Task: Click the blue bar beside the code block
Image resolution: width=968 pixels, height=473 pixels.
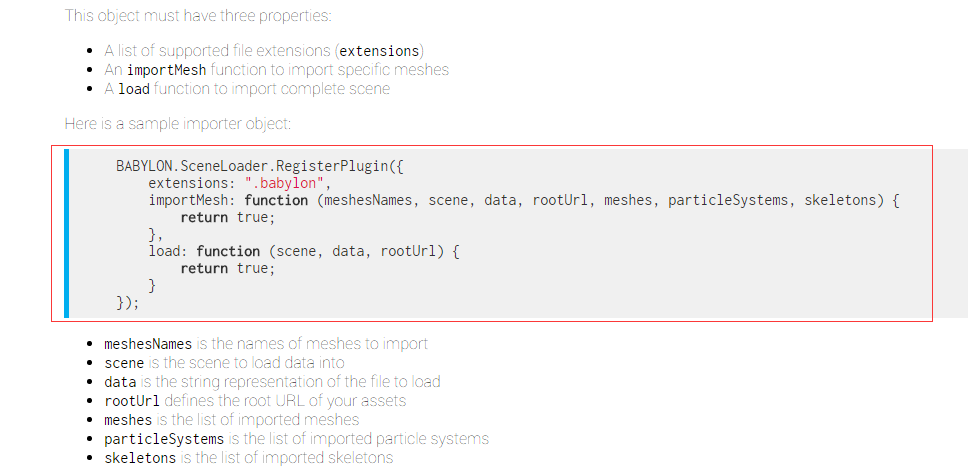Action: [x=67, y=233]
